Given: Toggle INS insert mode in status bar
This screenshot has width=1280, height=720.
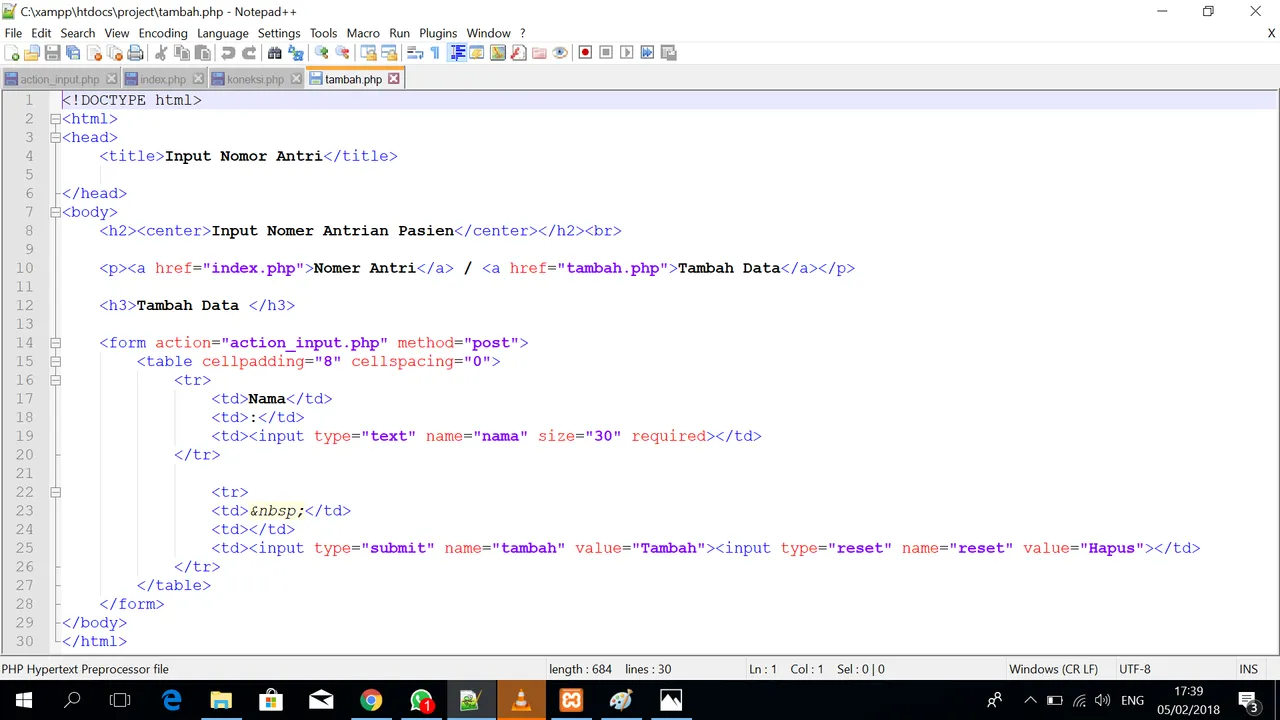Looking at the screenshot, I should [1248, 669].
